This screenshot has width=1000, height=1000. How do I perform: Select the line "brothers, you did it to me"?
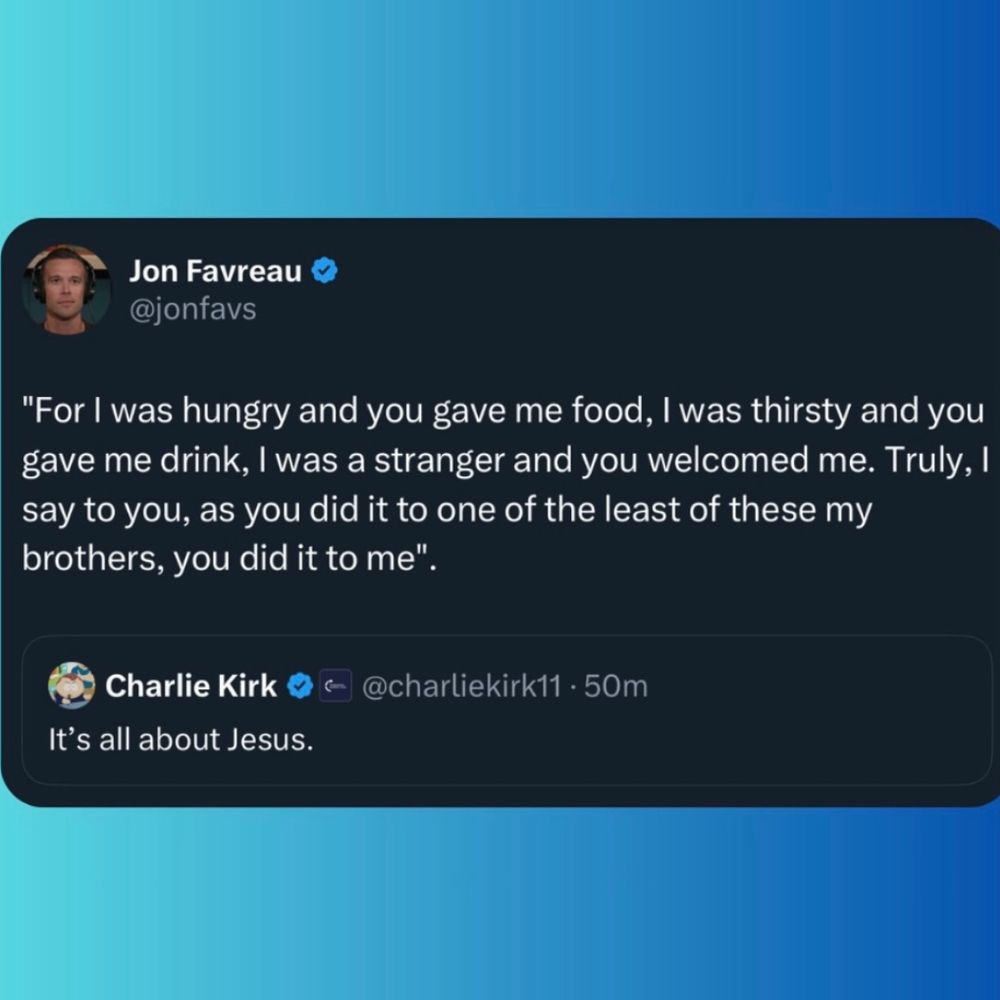[x=230, y=559]
